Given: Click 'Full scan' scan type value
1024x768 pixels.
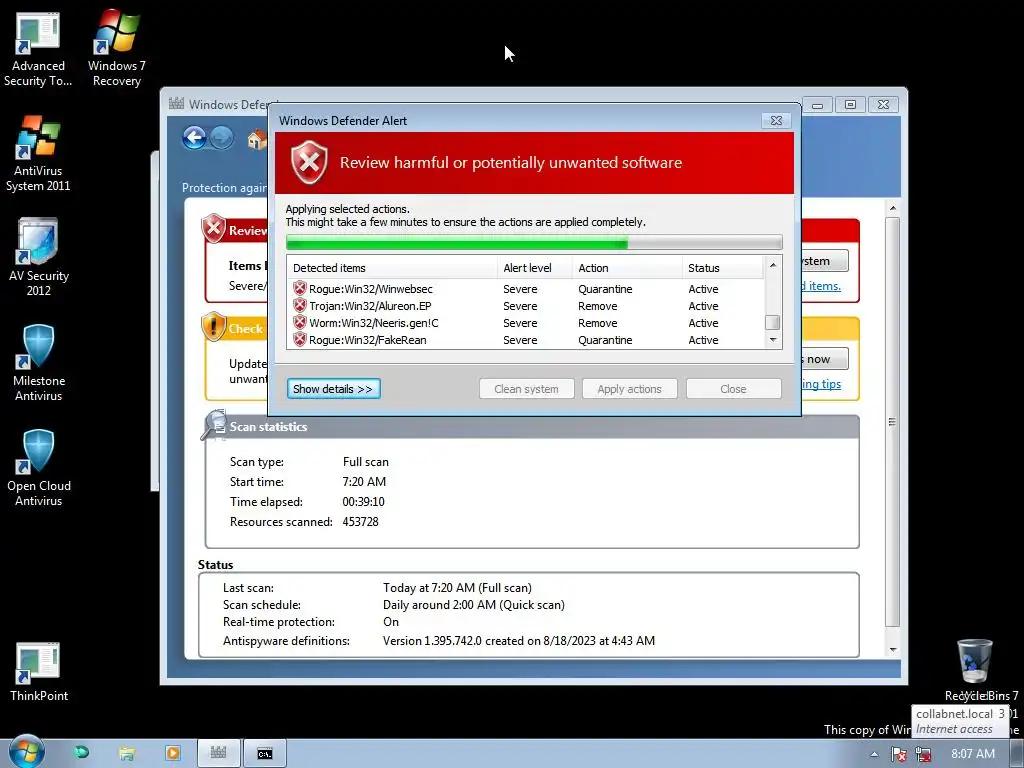Looking at the screenshot, I should [x=366, y=462].
